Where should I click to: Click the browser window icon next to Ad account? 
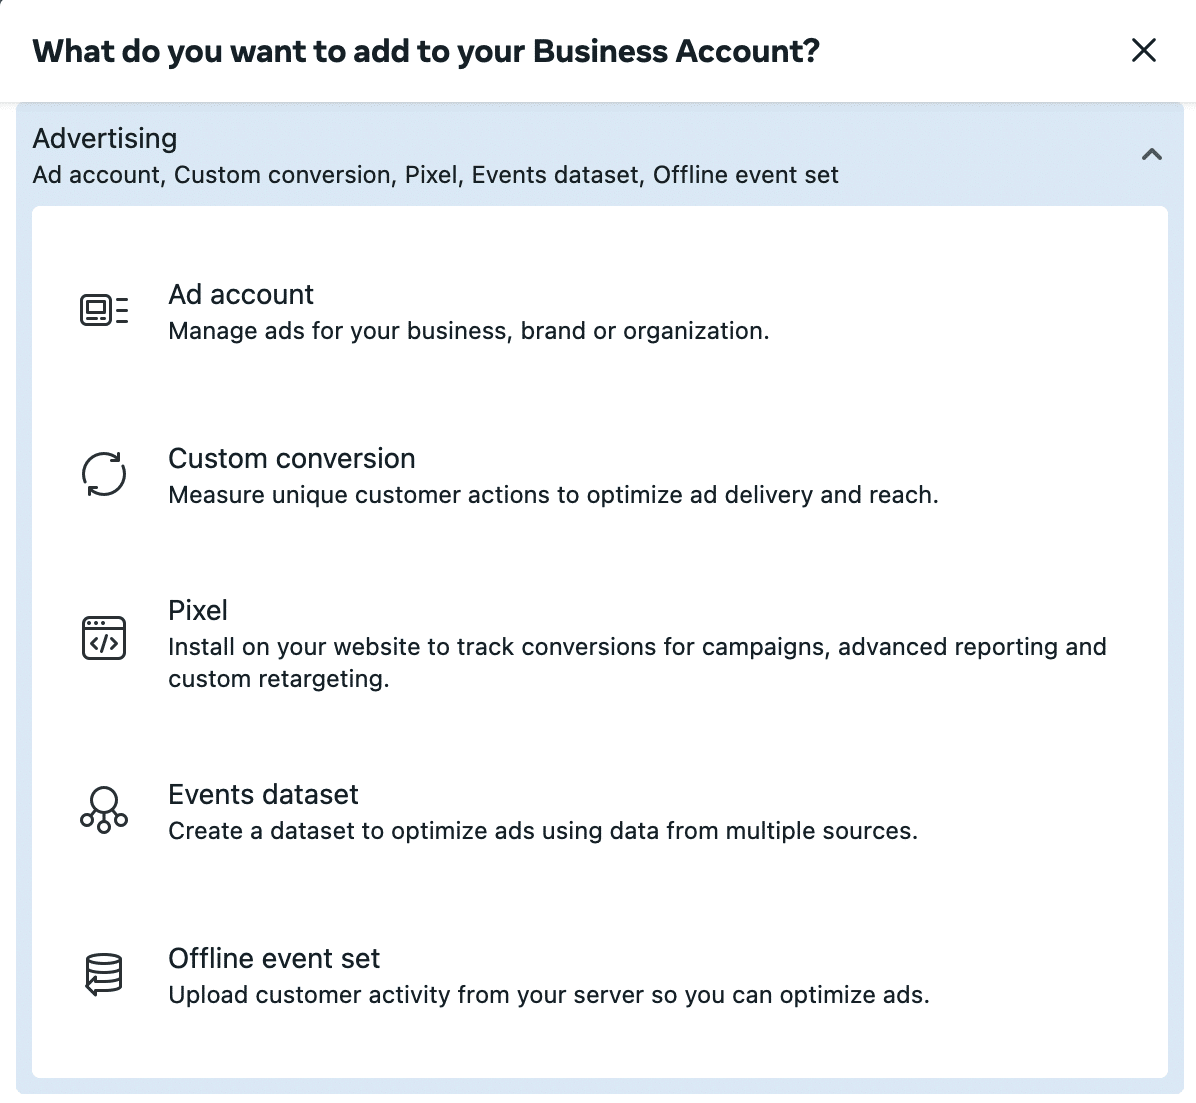click(x=103, y=310)
